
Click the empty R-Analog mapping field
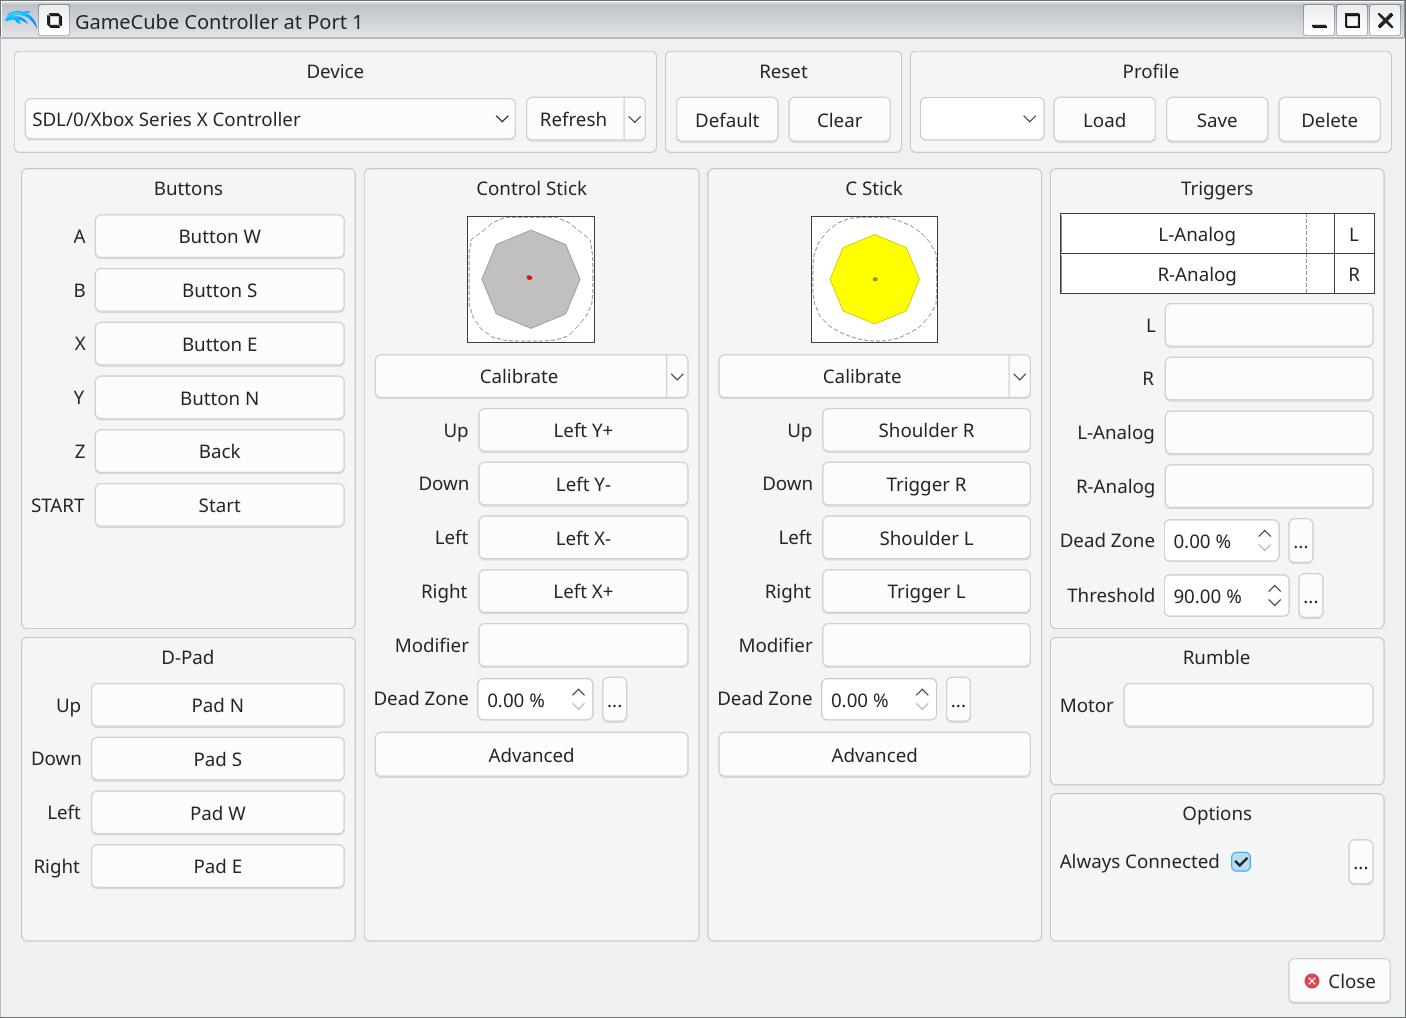[x=1269, y=486]
